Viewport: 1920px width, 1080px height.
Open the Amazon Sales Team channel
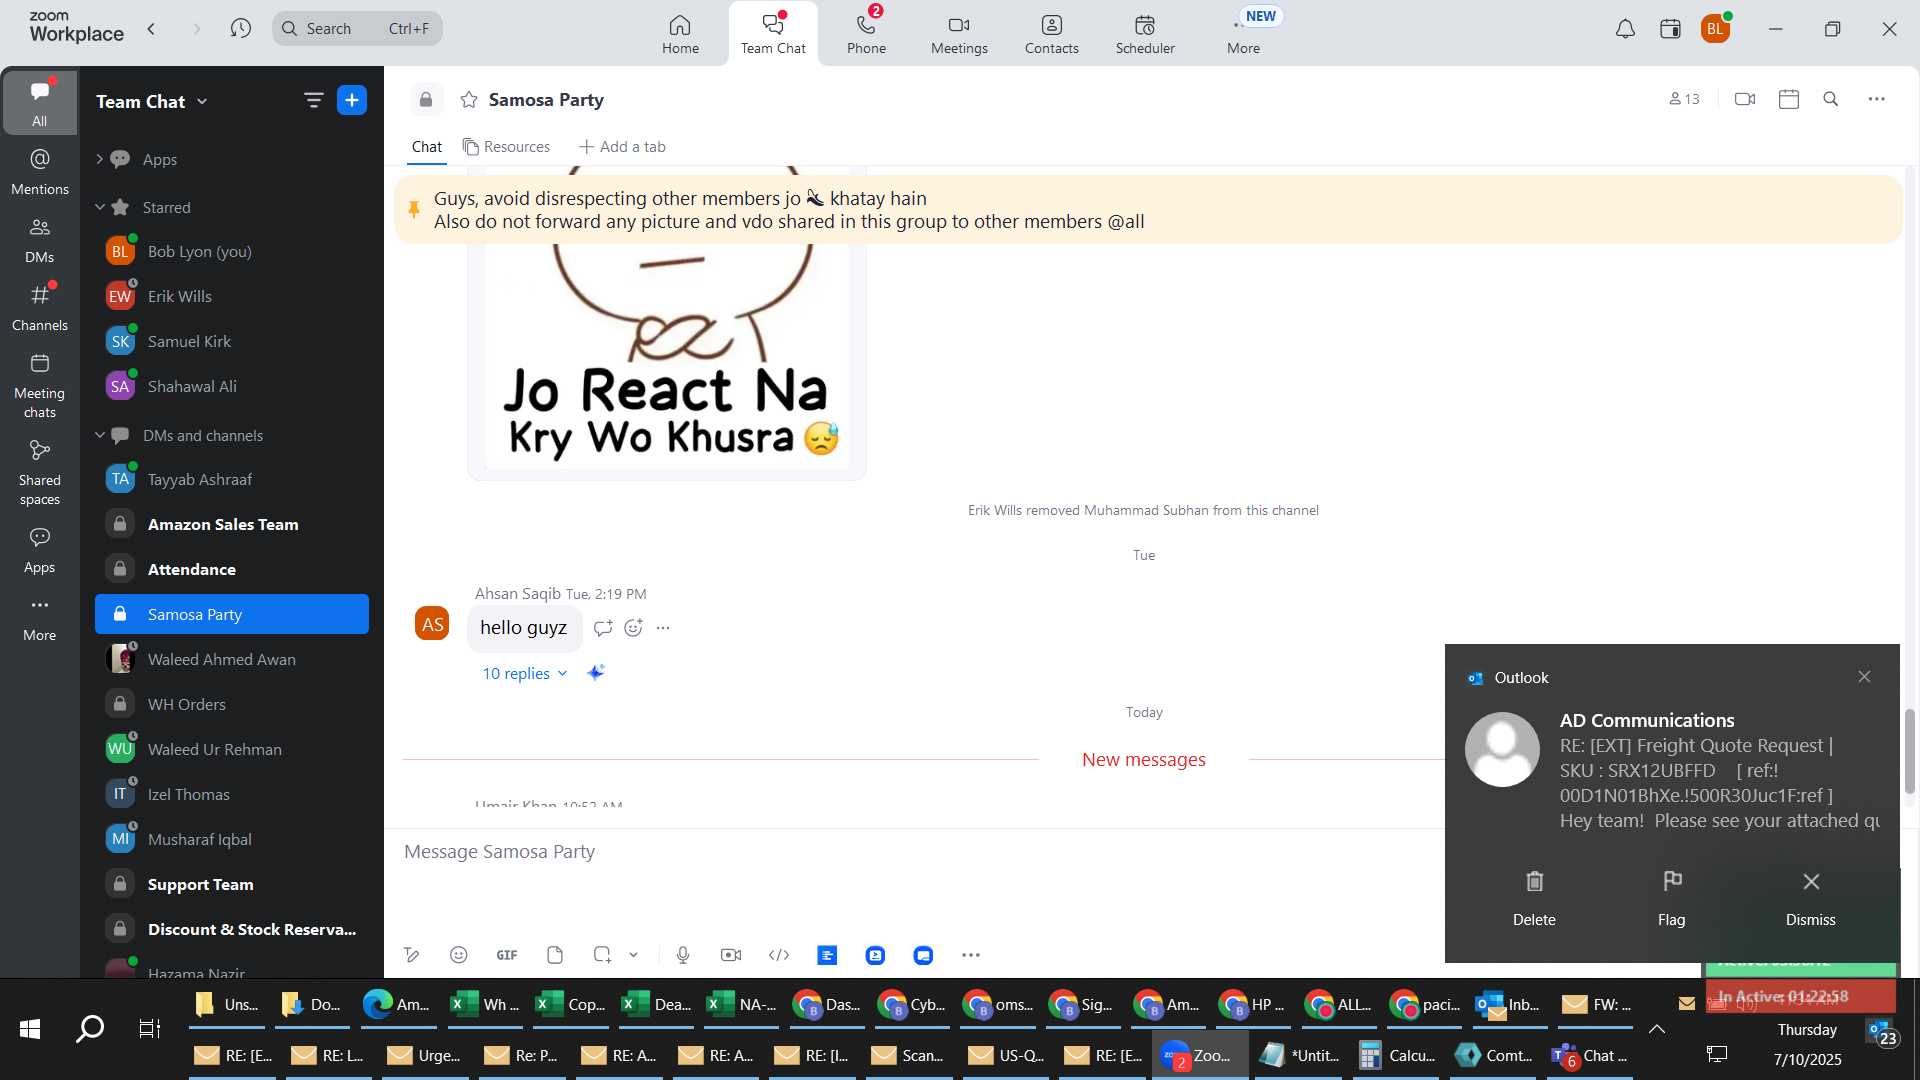pos(232,524)
